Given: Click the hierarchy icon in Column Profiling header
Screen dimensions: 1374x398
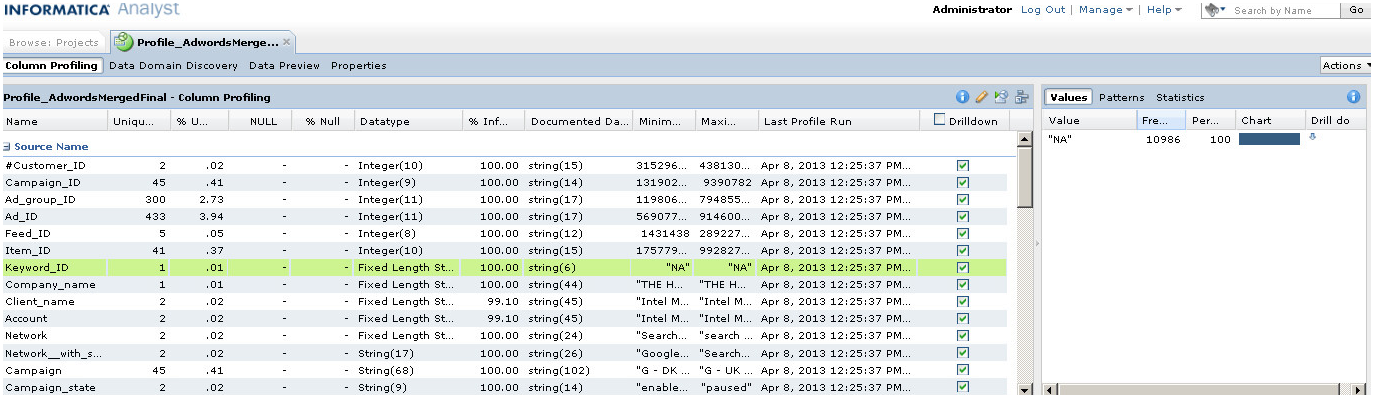Looking at the screenshot, I should pos(1021,97).
